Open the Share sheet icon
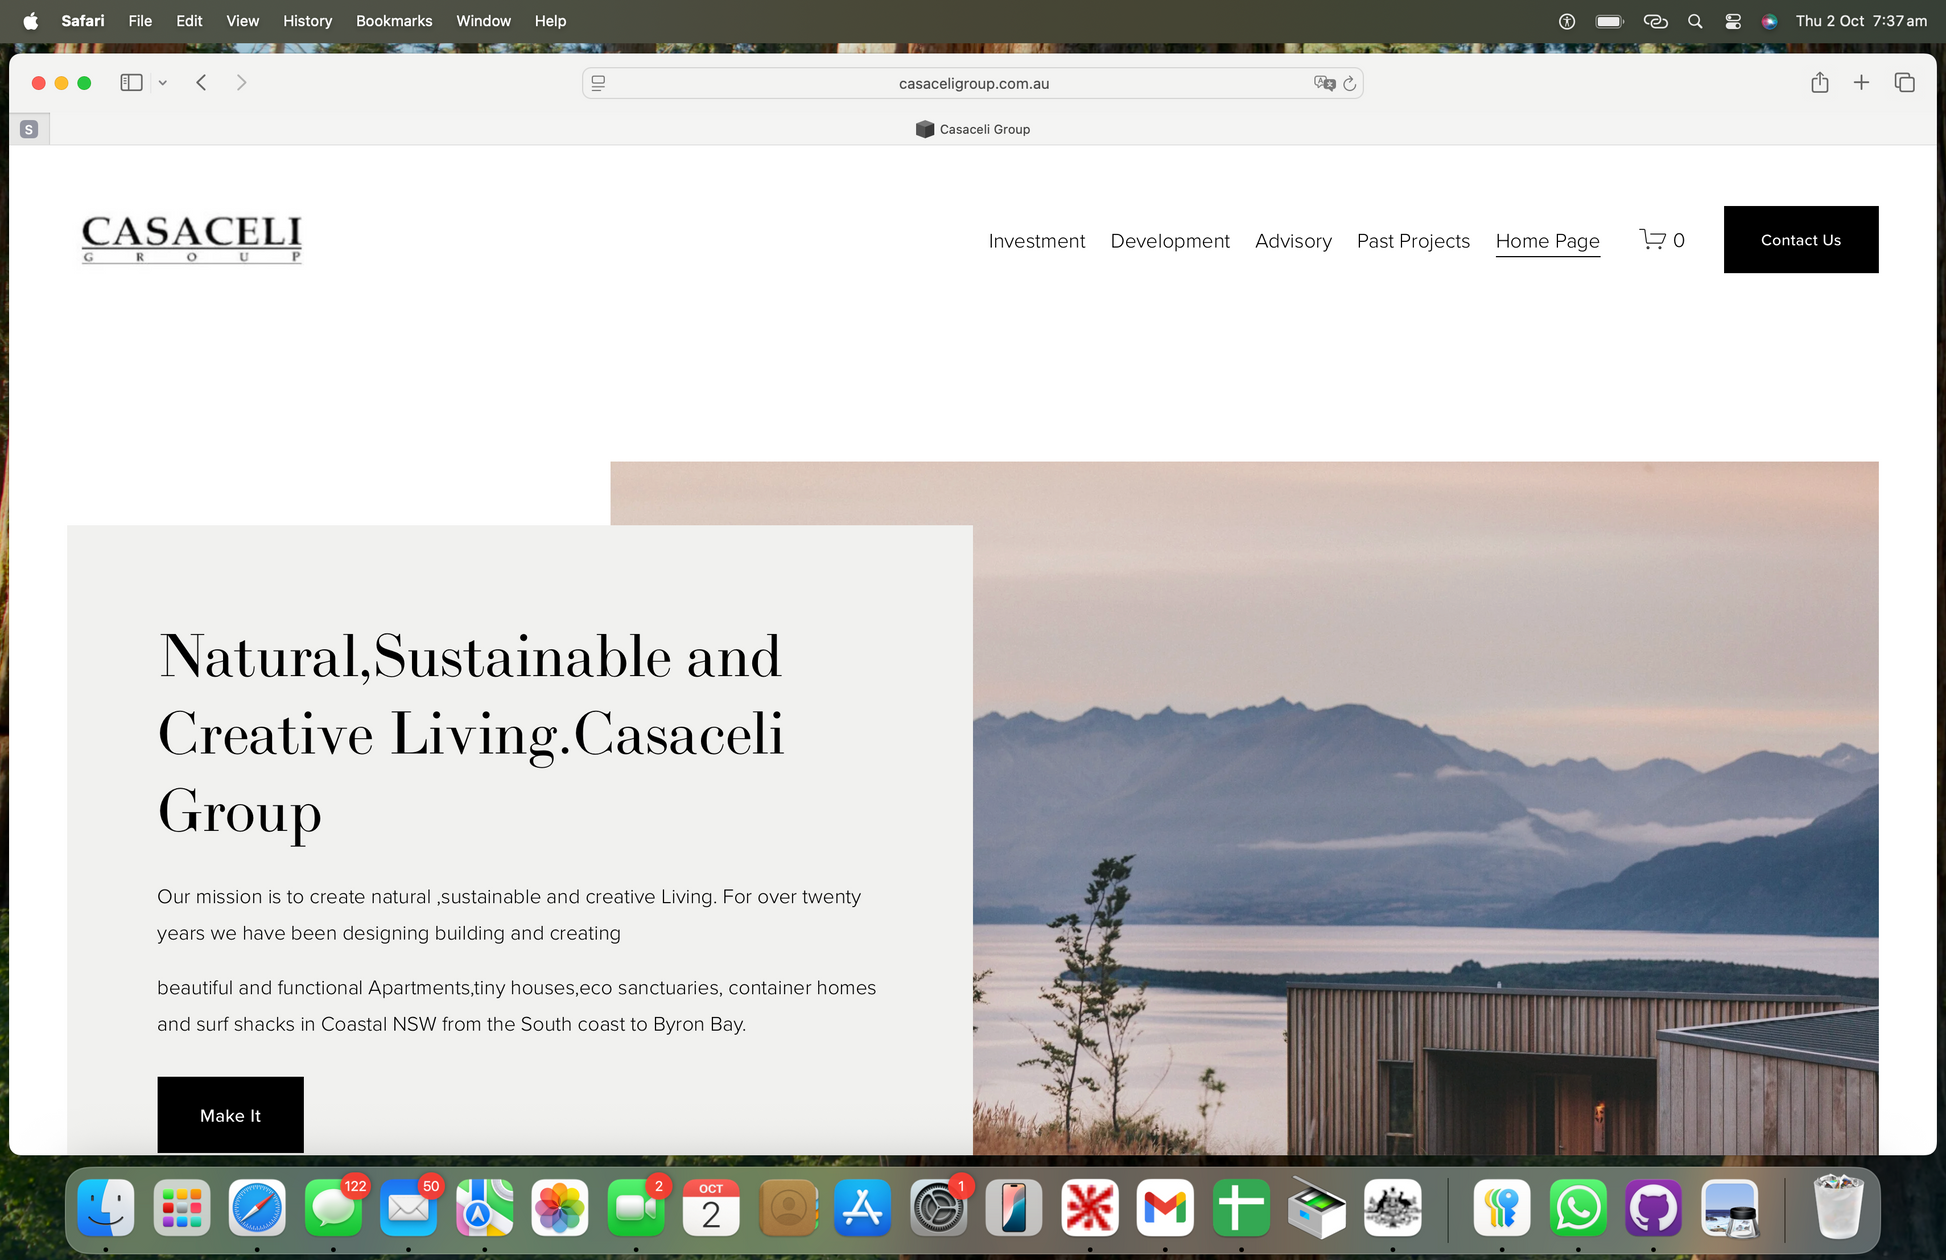The width and height of the screenshot is (1946, 1260). (1819, 83)
